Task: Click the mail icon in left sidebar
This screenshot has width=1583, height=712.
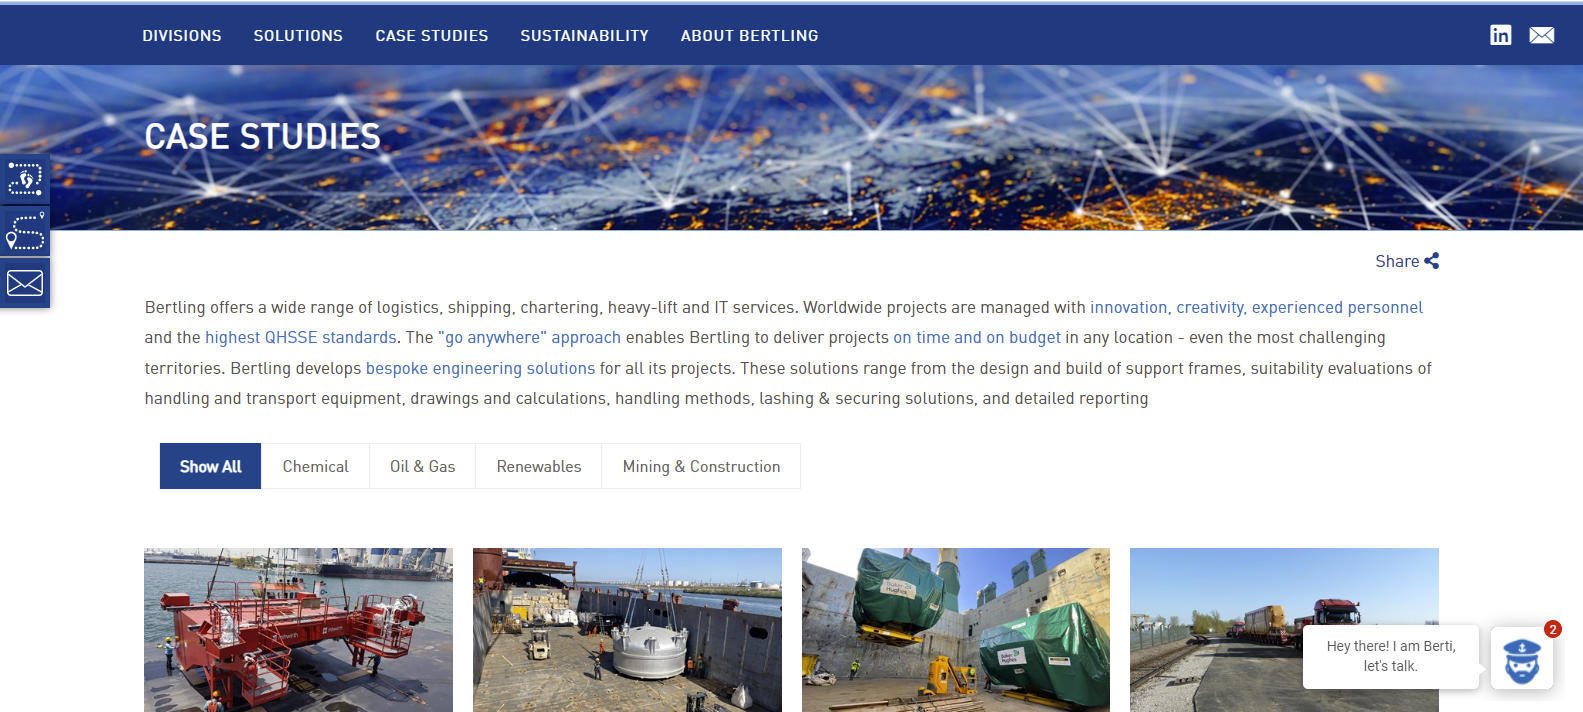Action: [x=25, y=283]
